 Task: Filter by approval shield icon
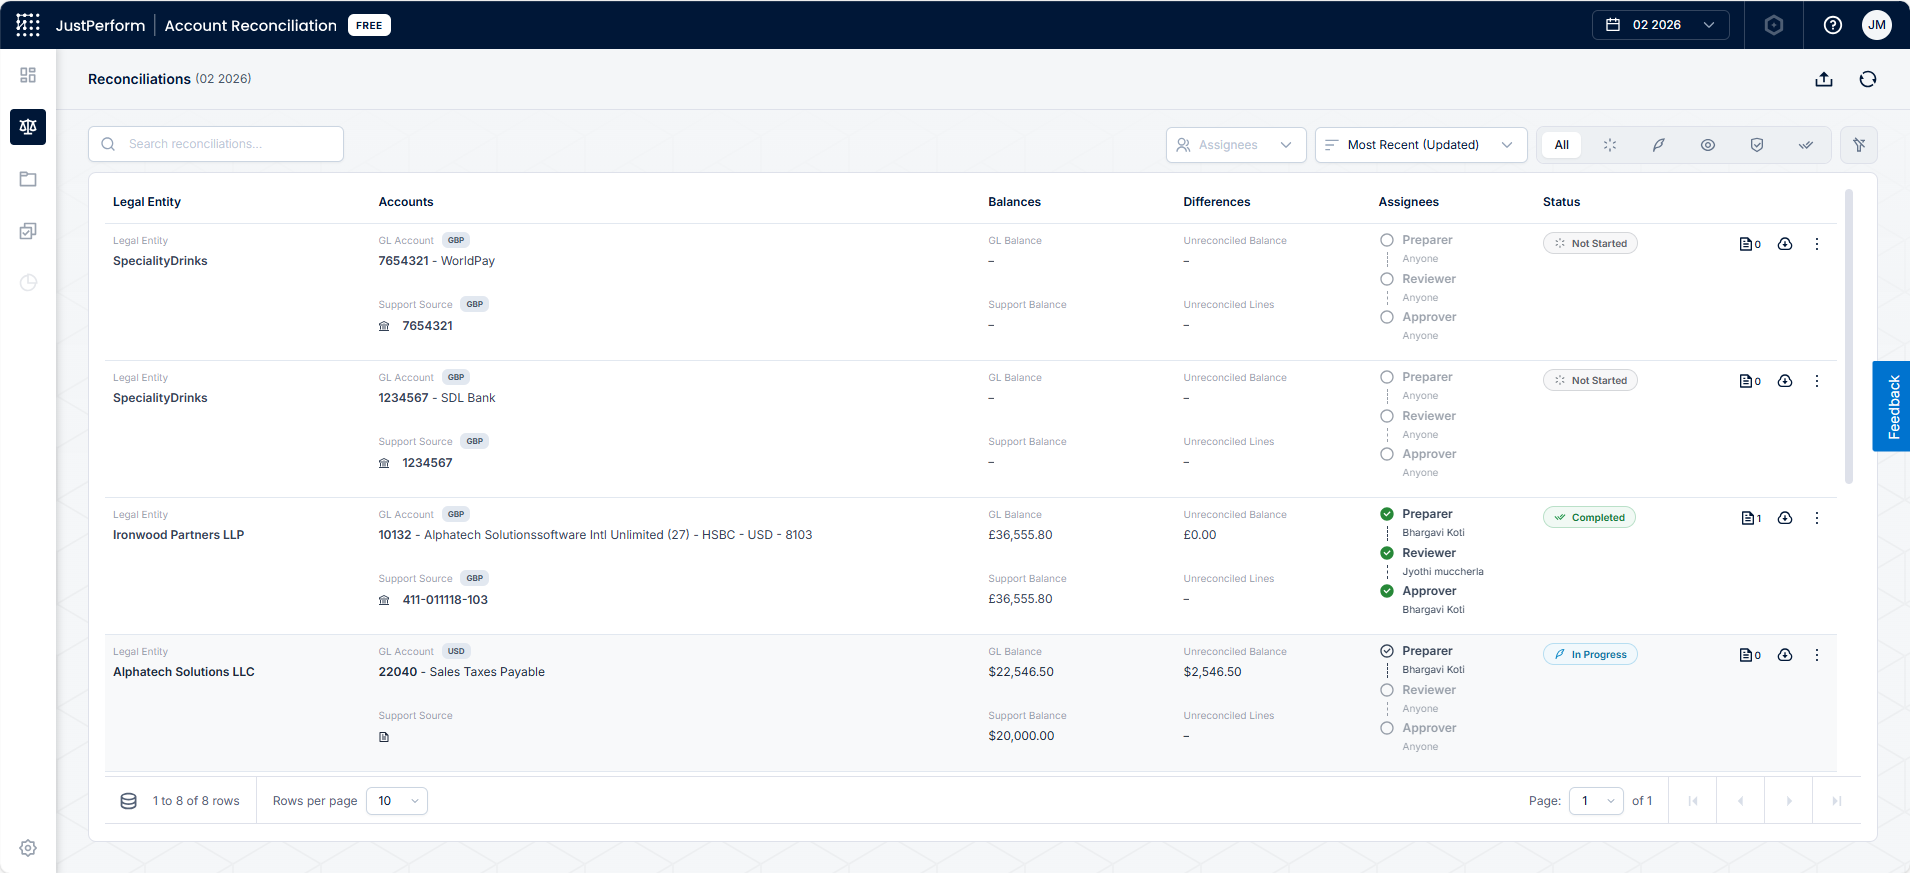(x=1757, y=145)
